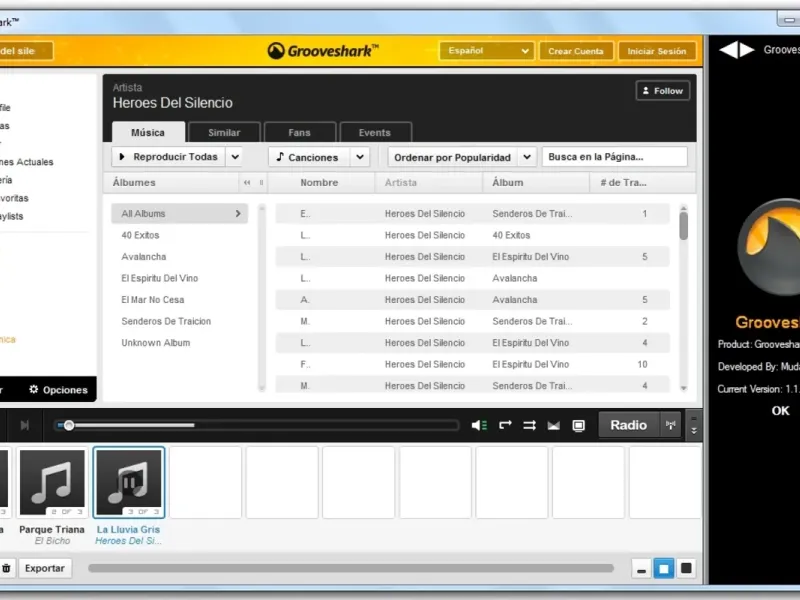The image size is (800, 600).
Task: Select the medium queue size icon
Action: point(664,569)
